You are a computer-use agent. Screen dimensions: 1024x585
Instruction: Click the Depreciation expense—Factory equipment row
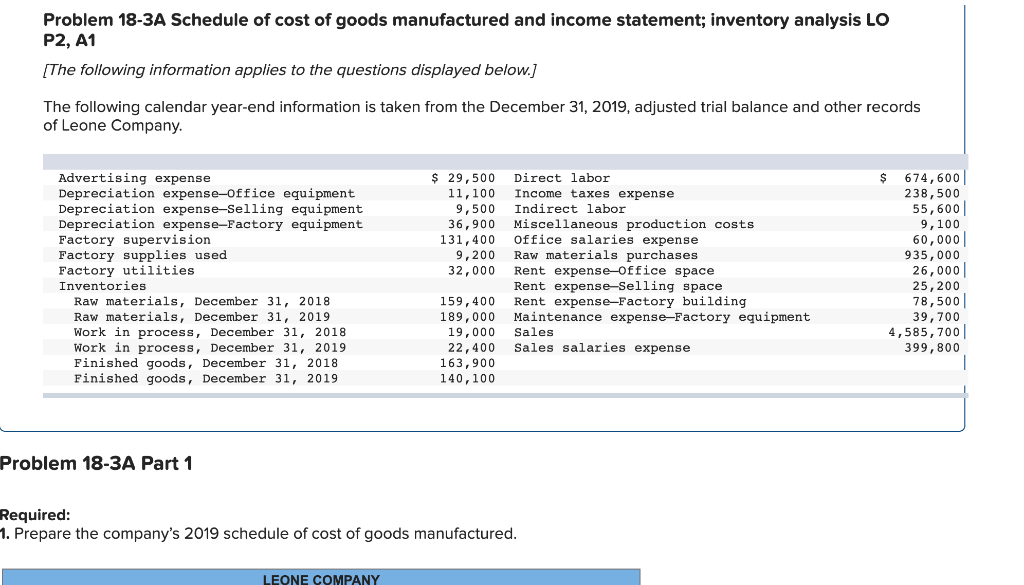pos(212,224)
